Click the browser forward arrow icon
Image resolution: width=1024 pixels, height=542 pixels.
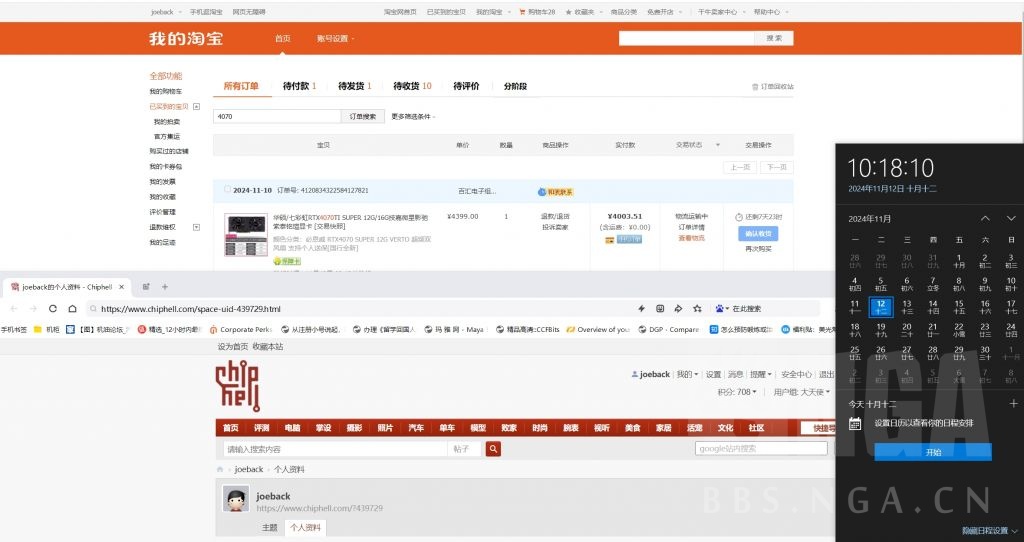[33, 308]
